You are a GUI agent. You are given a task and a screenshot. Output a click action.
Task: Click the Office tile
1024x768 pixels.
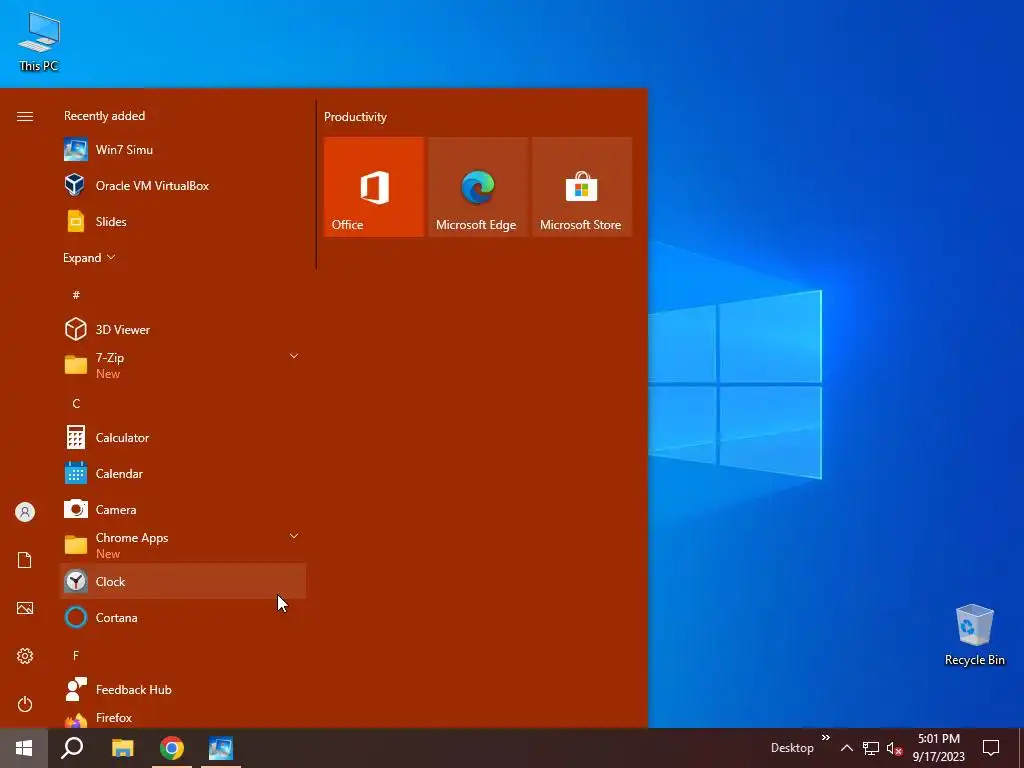pos(374,187)
